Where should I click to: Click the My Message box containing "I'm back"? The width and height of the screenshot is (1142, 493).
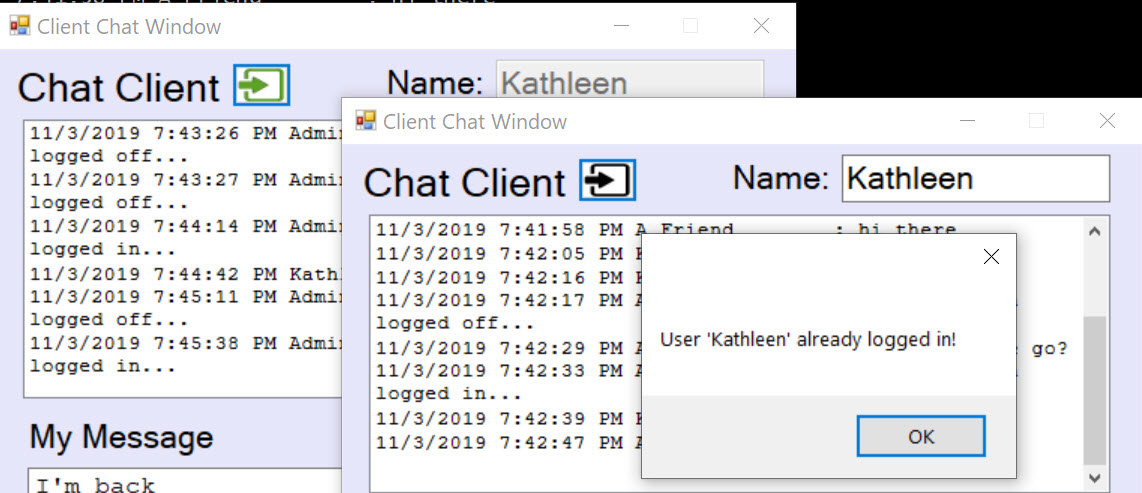(184, 481)
